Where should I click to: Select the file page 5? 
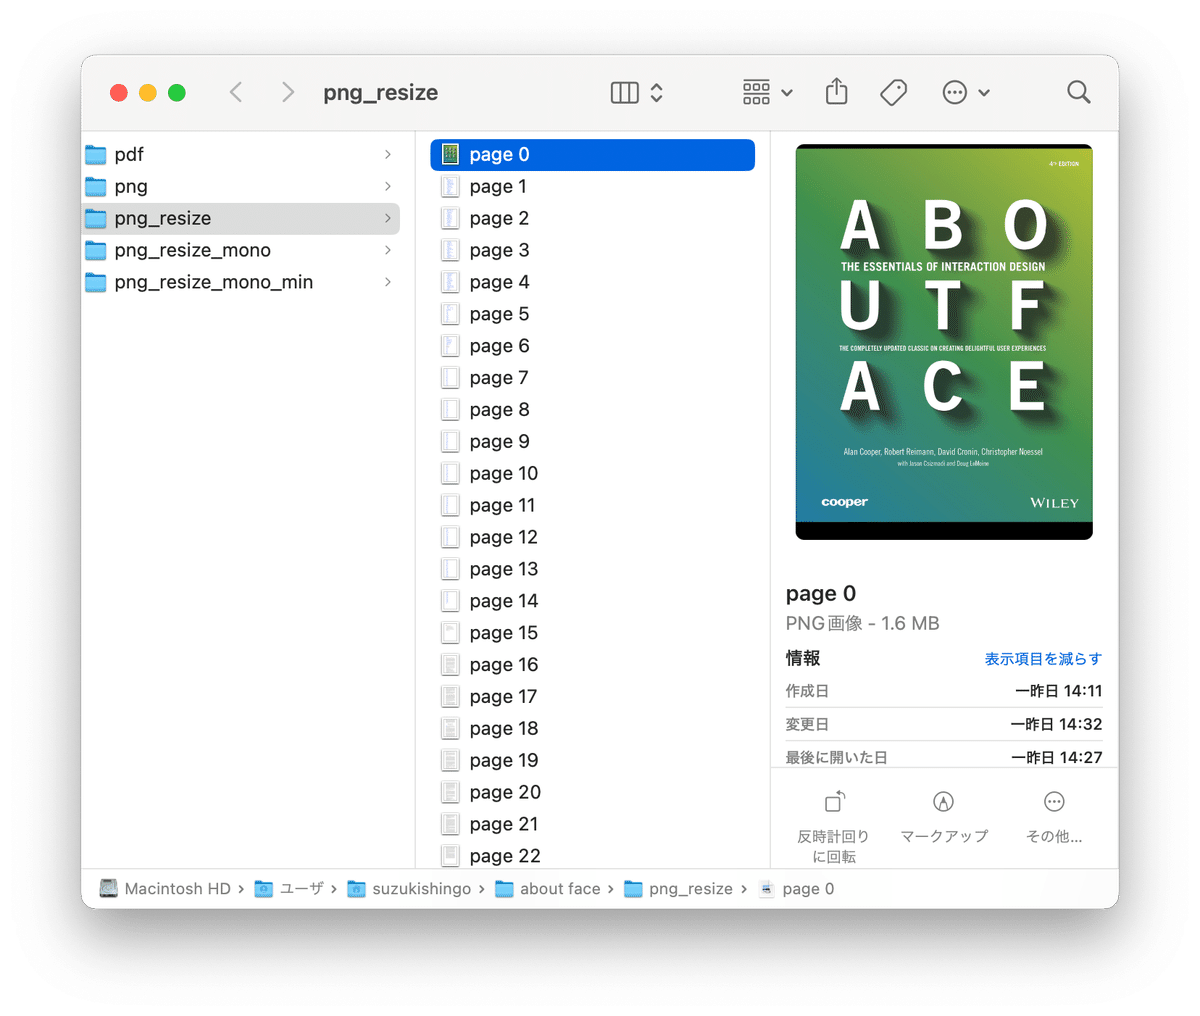(x=592, y=314)
